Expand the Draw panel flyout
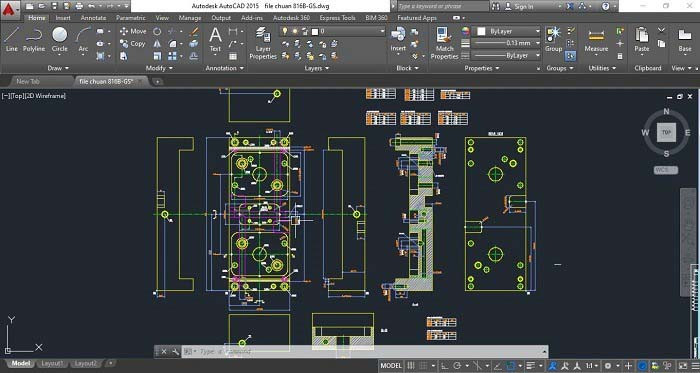The height and width of the screenshot is (373, 700). [x=58, y=68]
